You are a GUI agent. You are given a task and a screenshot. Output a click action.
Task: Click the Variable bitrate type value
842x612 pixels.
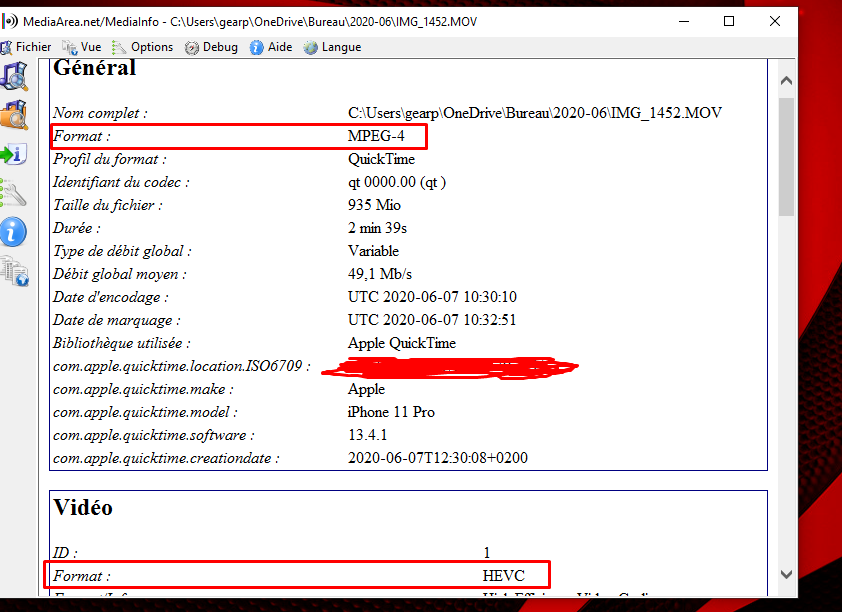tap(373, 251)
